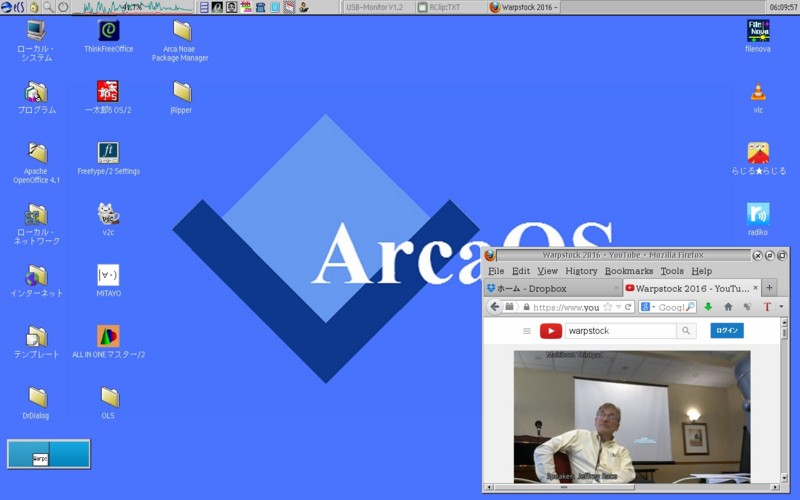
Task: Open Firefox downloads green arrow
Action: (x=708, y=307)
